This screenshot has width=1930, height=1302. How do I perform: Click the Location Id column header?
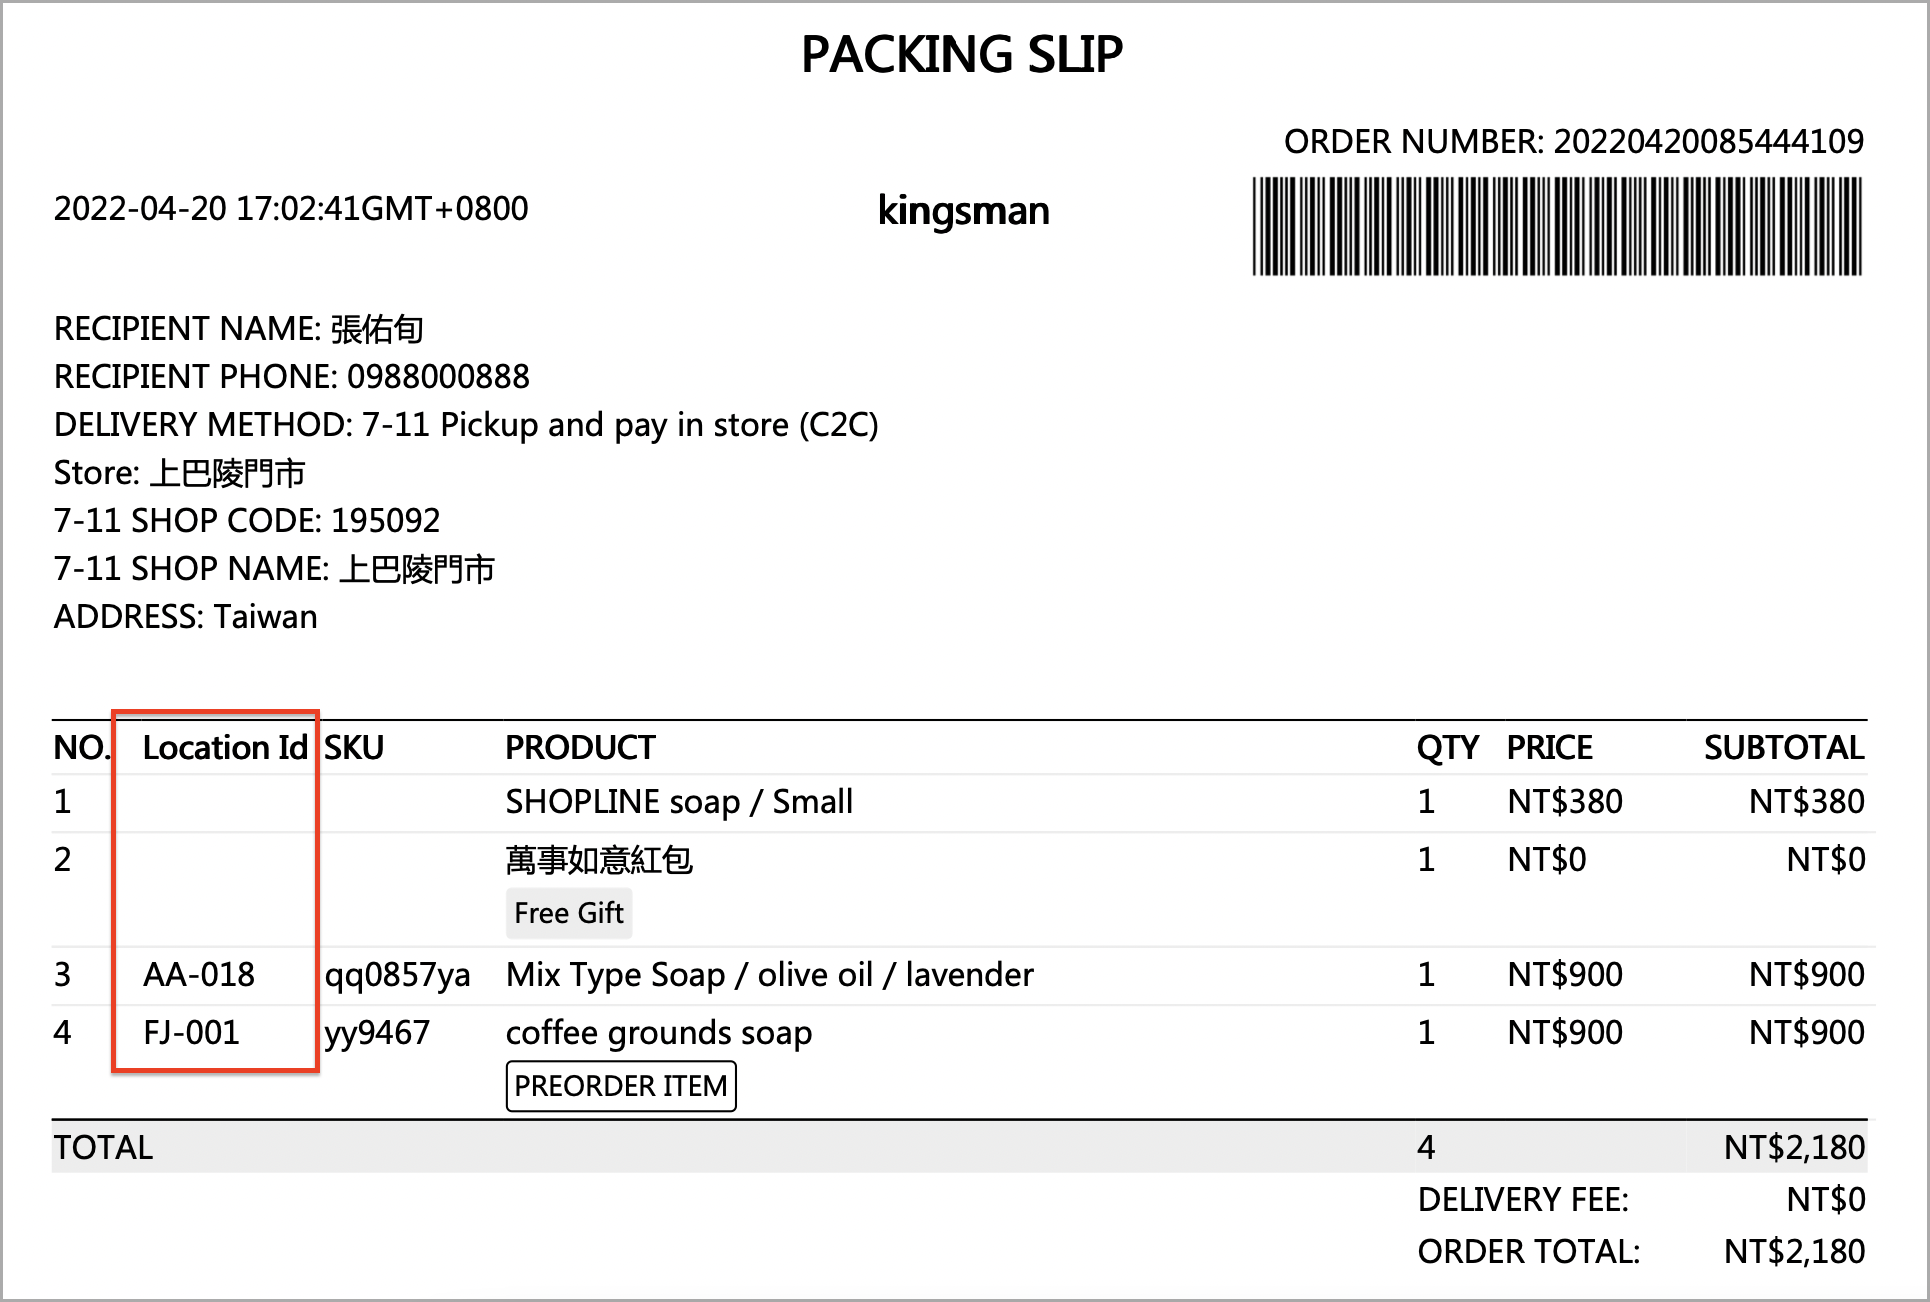(x=225, y=748)
